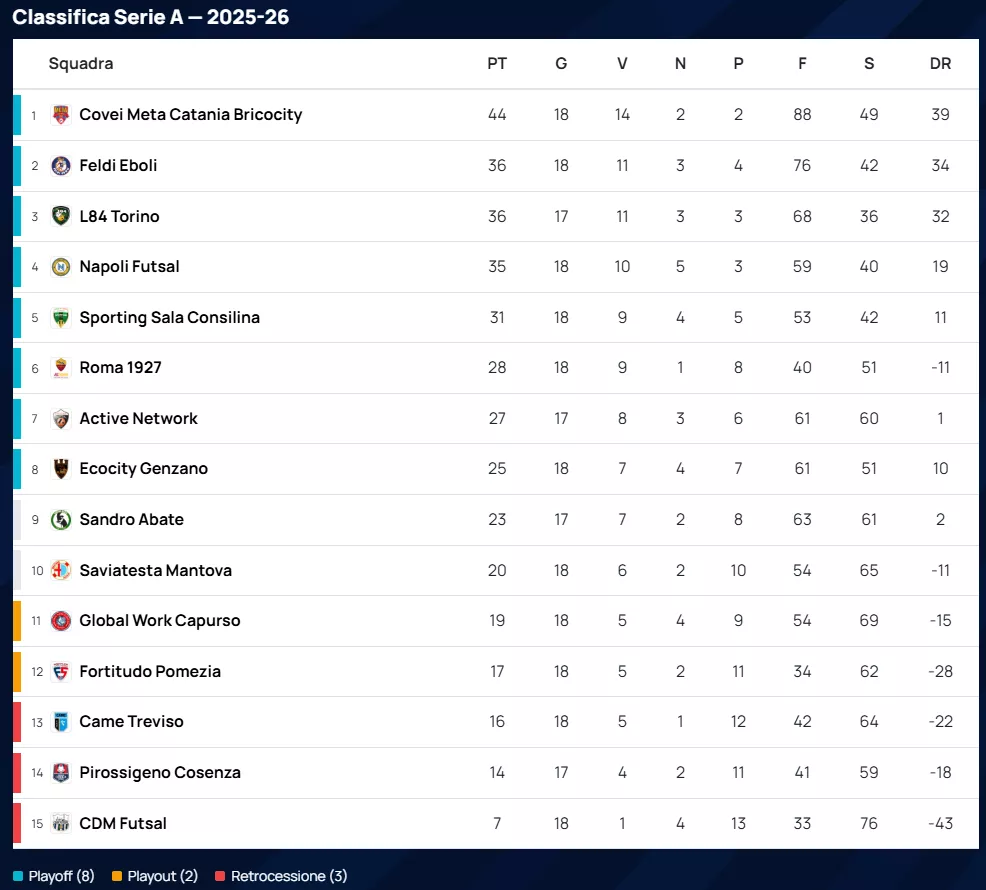The width and height of the screenshot is (986, 890).
Task: Open Global Work Capurso team link
Action: point(160,621)
